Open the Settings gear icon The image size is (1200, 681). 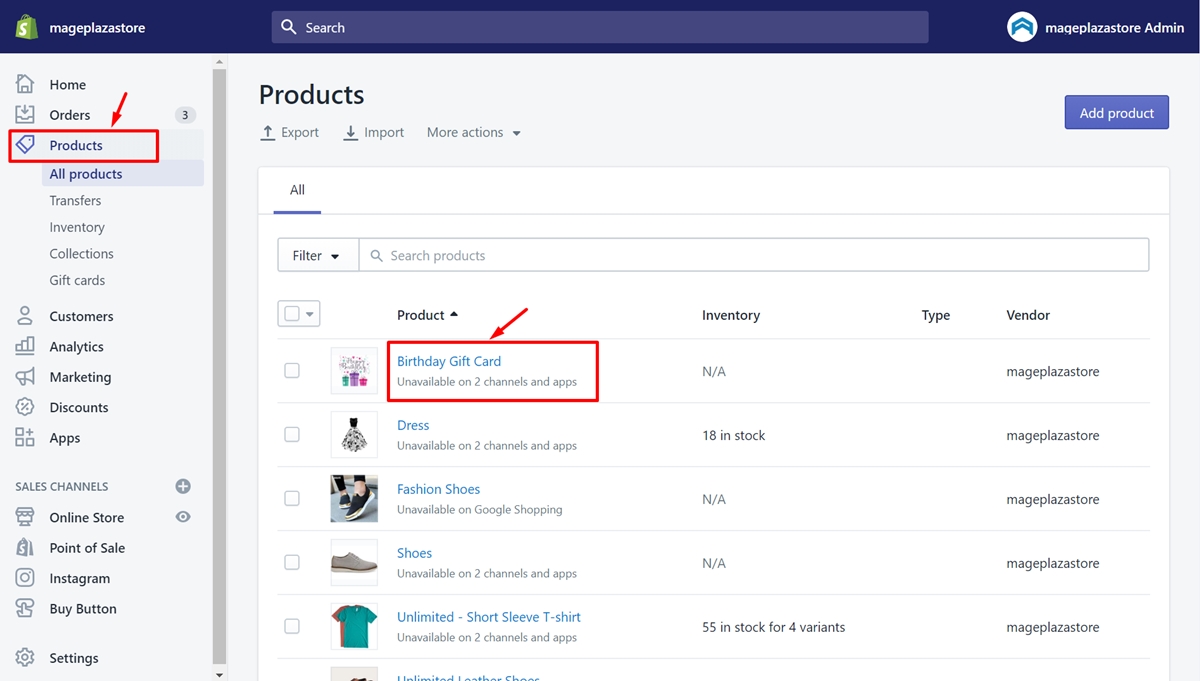(x=25, y=658)
